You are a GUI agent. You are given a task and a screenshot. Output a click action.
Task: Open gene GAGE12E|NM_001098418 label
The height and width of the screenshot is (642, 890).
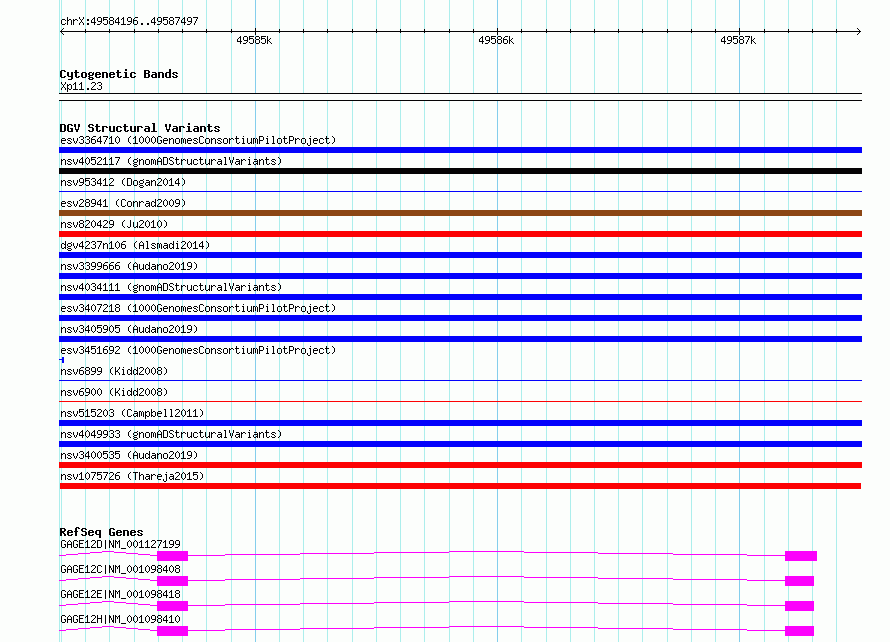120,594
